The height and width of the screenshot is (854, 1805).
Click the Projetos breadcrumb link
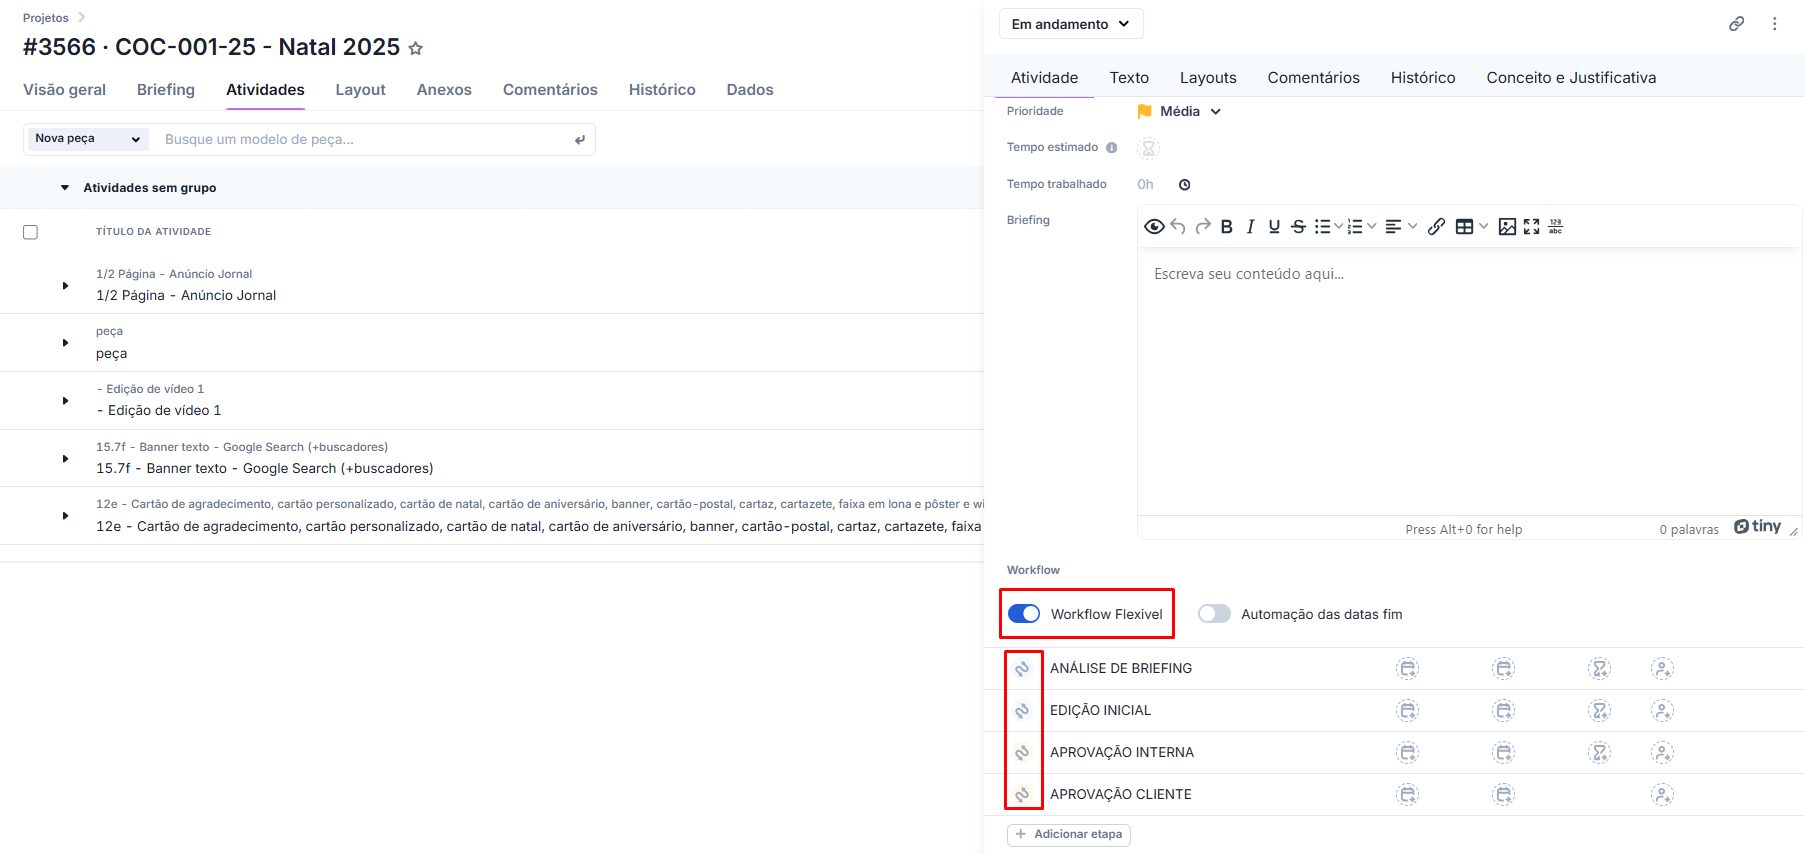tap(46, 18)
